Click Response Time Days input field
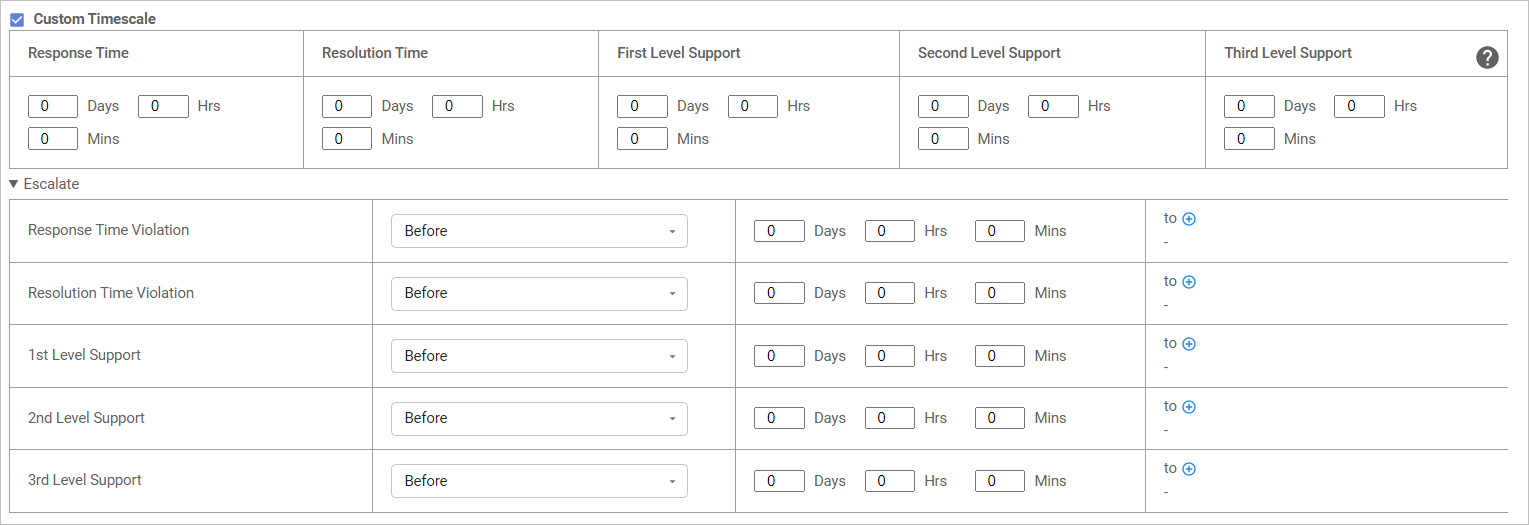Image resolution: width=1529 pixels, height=525 pixels. [53, 106]
